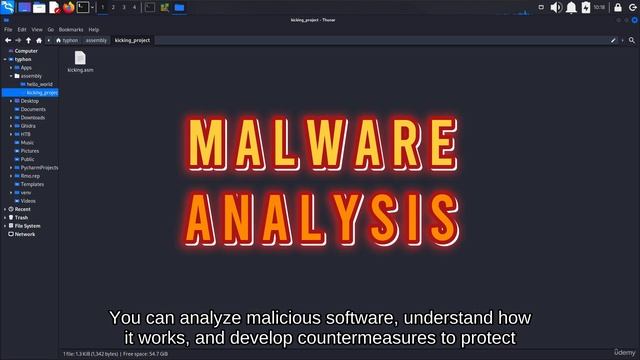Open the kicking.asm file

[x=80, y=62]
